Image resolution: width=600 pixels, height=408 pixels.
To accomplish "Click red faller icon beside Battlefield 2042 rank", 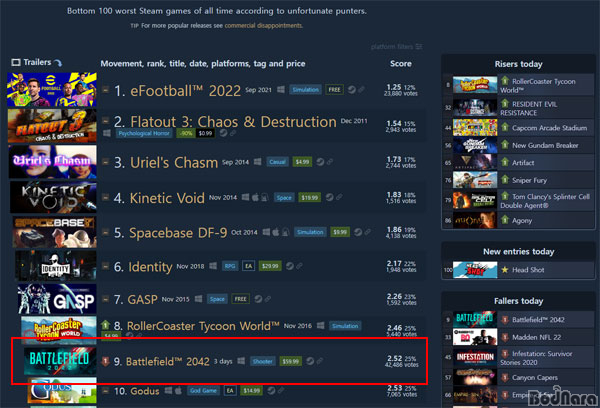I will (106, 361).
